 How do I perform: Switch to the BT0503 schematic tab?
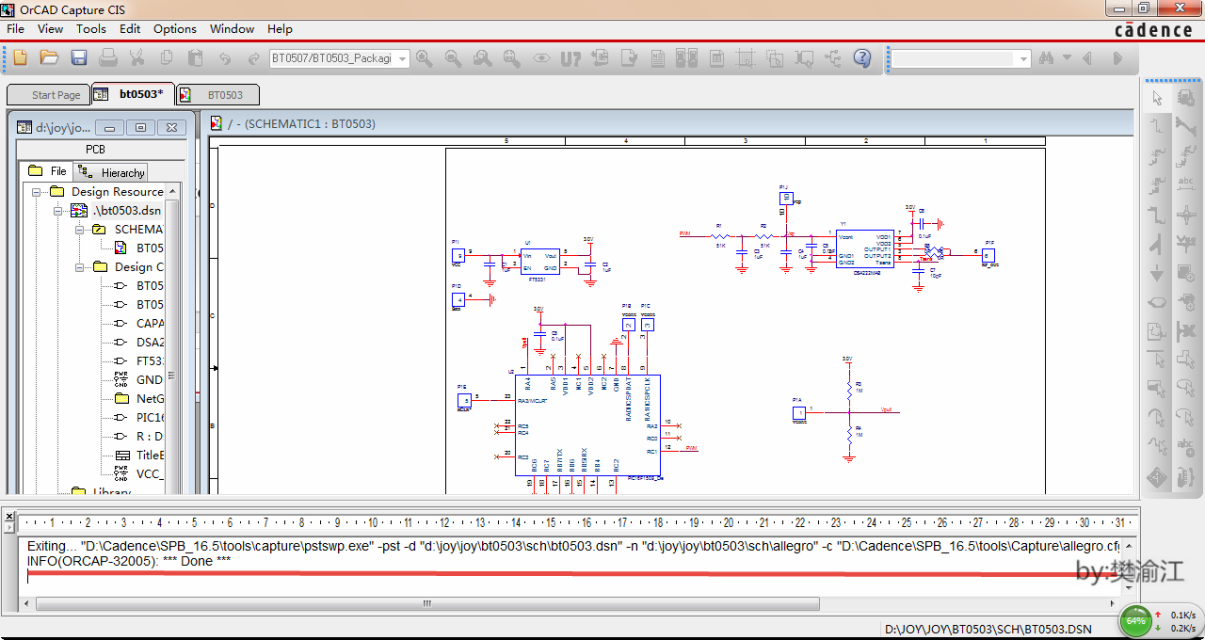(218, 95)
